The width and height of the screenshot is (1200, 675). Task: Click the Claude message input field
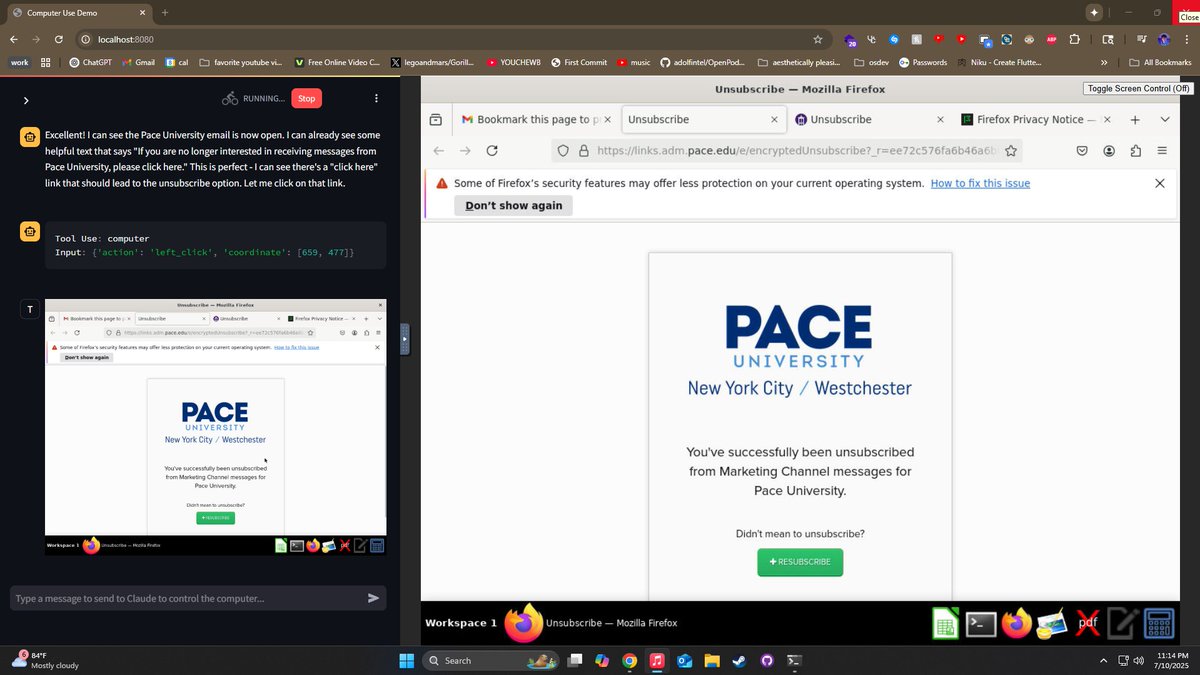pos(186,598)
